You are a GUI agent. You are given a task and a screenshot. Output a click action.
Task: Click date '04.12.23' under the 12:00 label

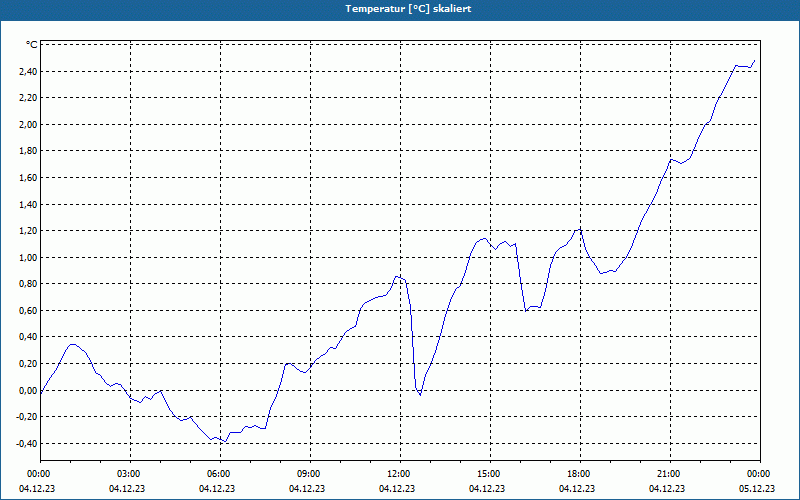(x=397, y=489)
